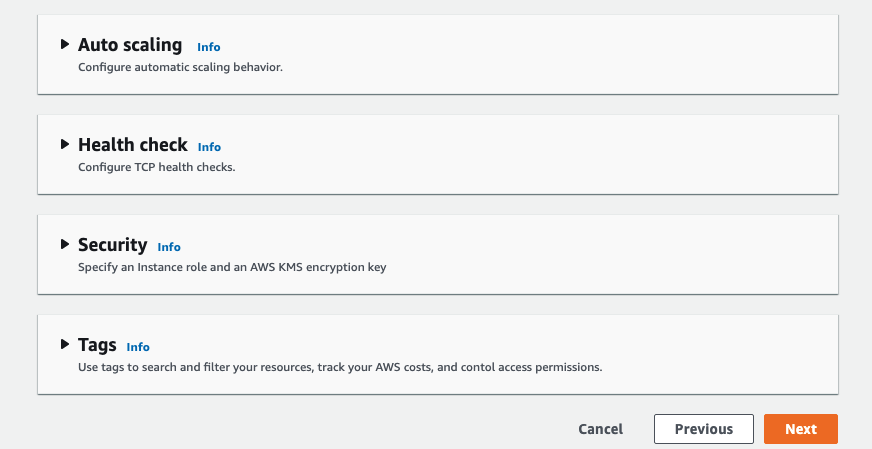Expand the Security section arrow
This screenshot has height=449, width=872.
click(x=65, y=245)
